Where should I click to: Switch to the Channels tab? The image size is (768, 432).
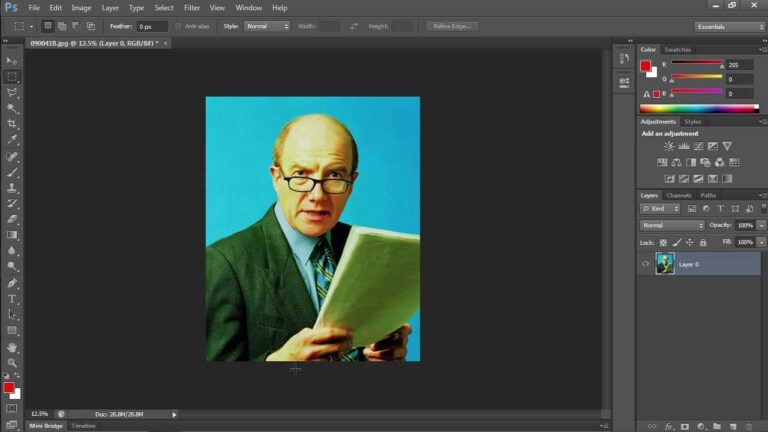(x=679, y=195)
